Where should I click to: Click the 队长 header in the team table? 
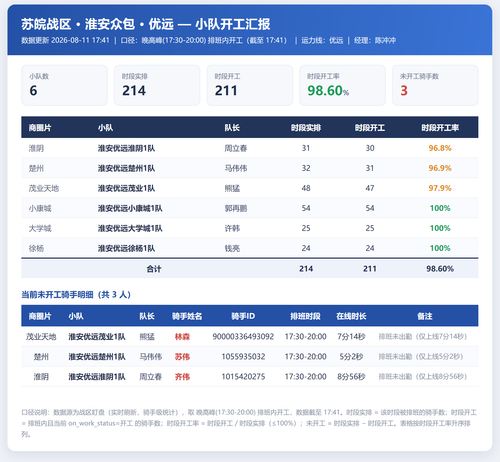(232, 128)
